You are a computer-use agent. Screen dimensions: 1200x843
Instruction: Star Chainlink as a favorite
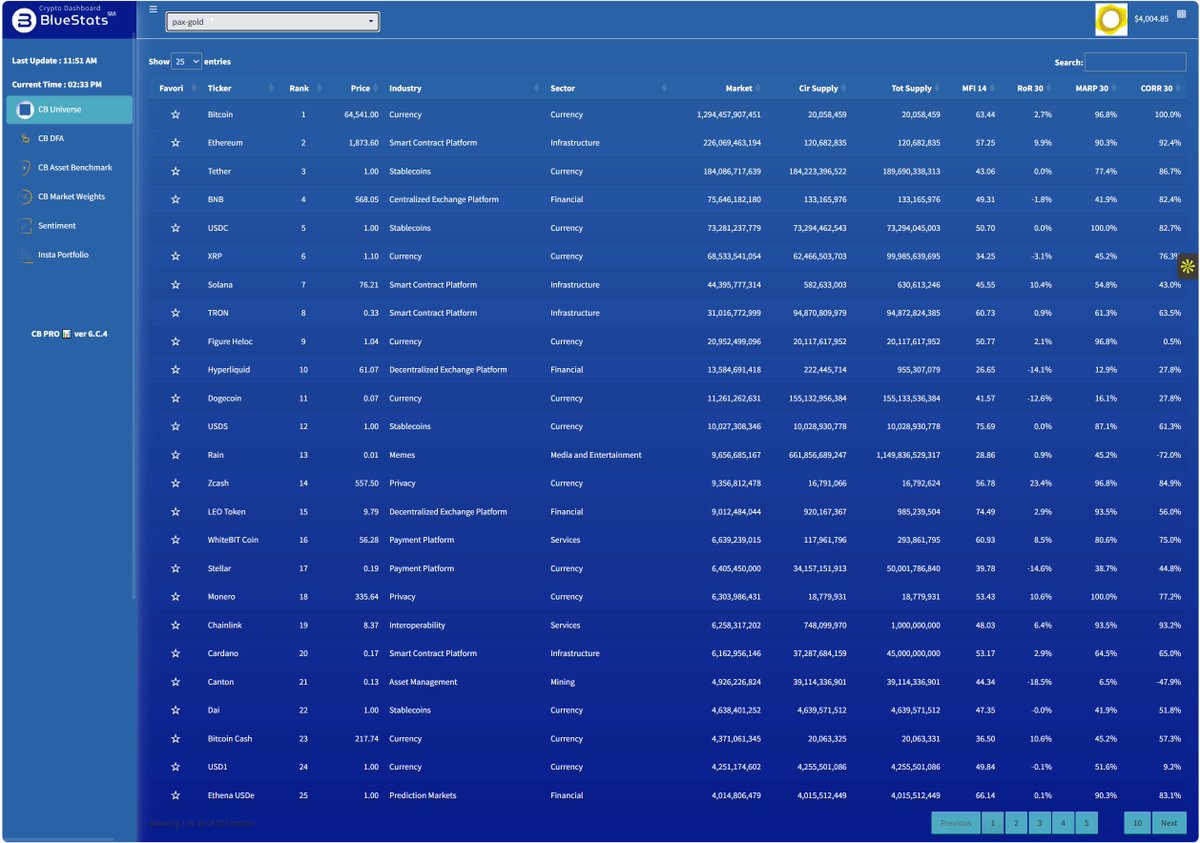click(176, 625)
